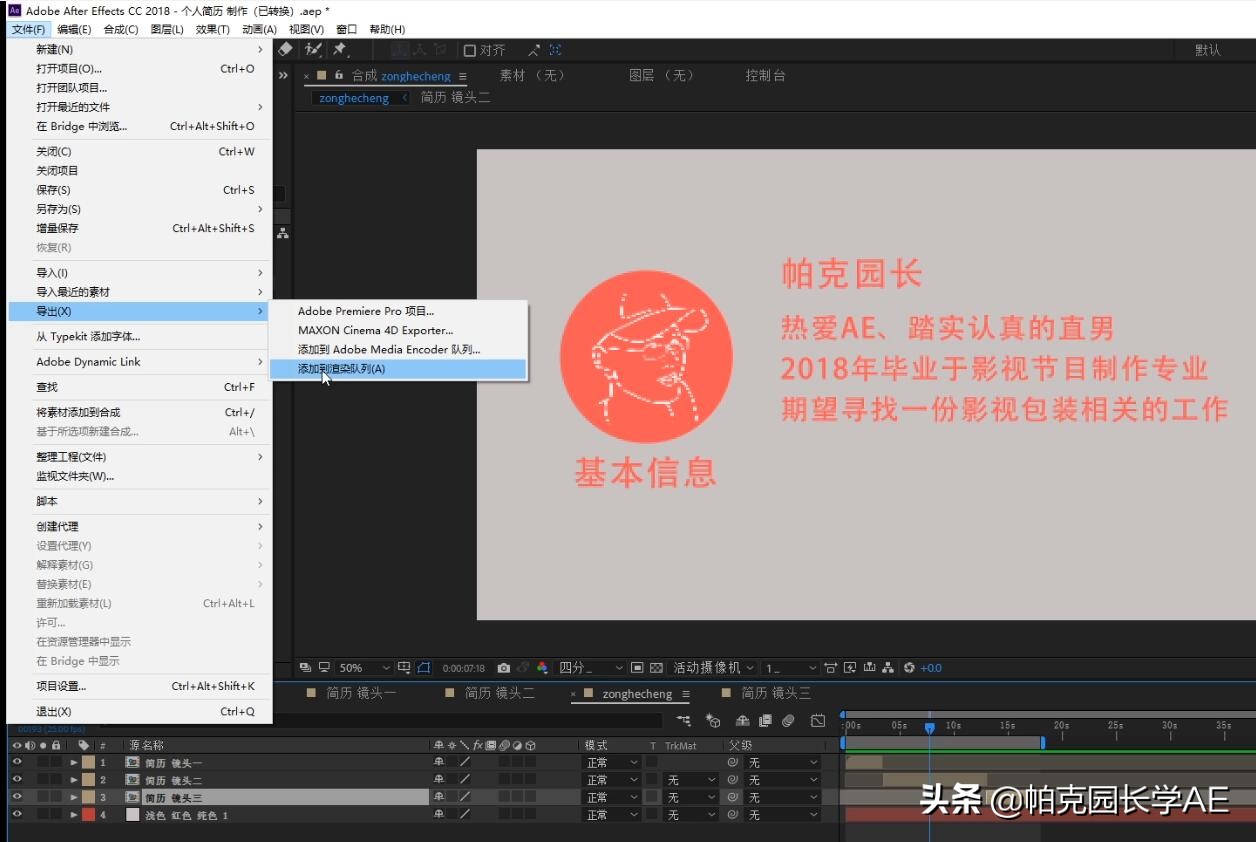
Task: Open the 50% magnification dropdown
Action: [364, 668]
